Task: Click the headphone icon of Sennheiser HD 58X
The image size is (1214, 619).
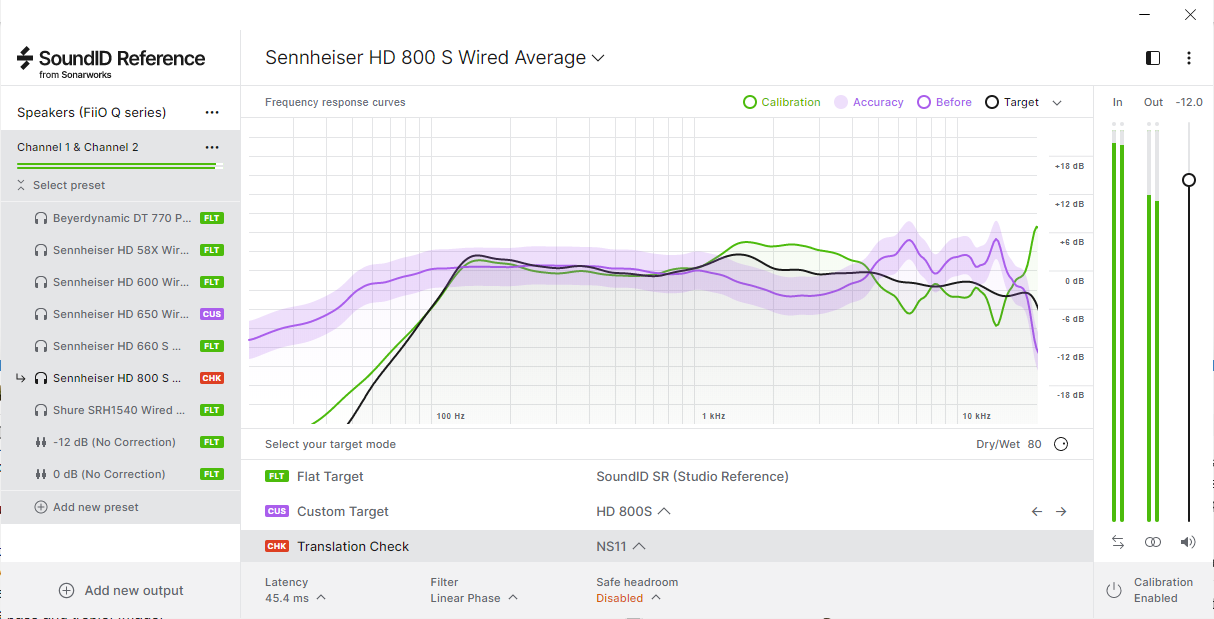Action: 41,250
